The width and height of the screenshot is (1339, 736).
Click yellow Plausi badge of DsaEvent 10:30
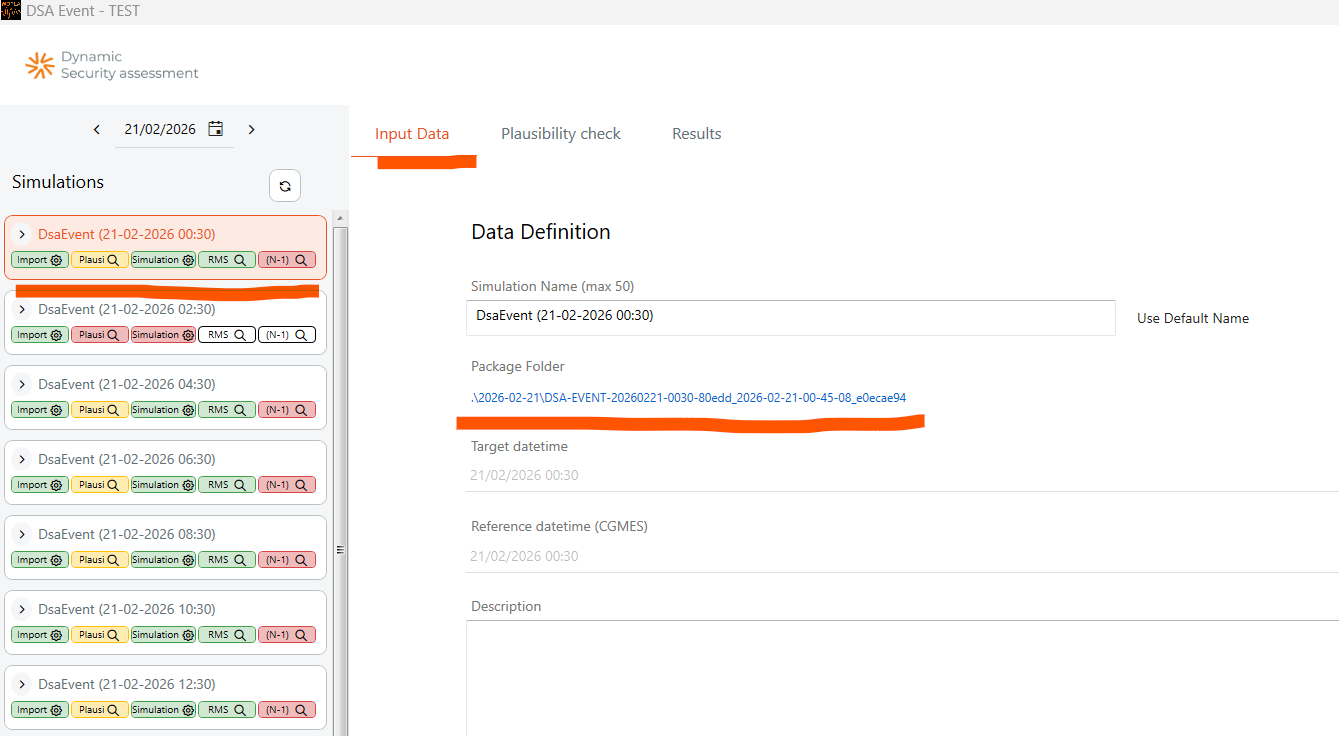tap(100, 635)
